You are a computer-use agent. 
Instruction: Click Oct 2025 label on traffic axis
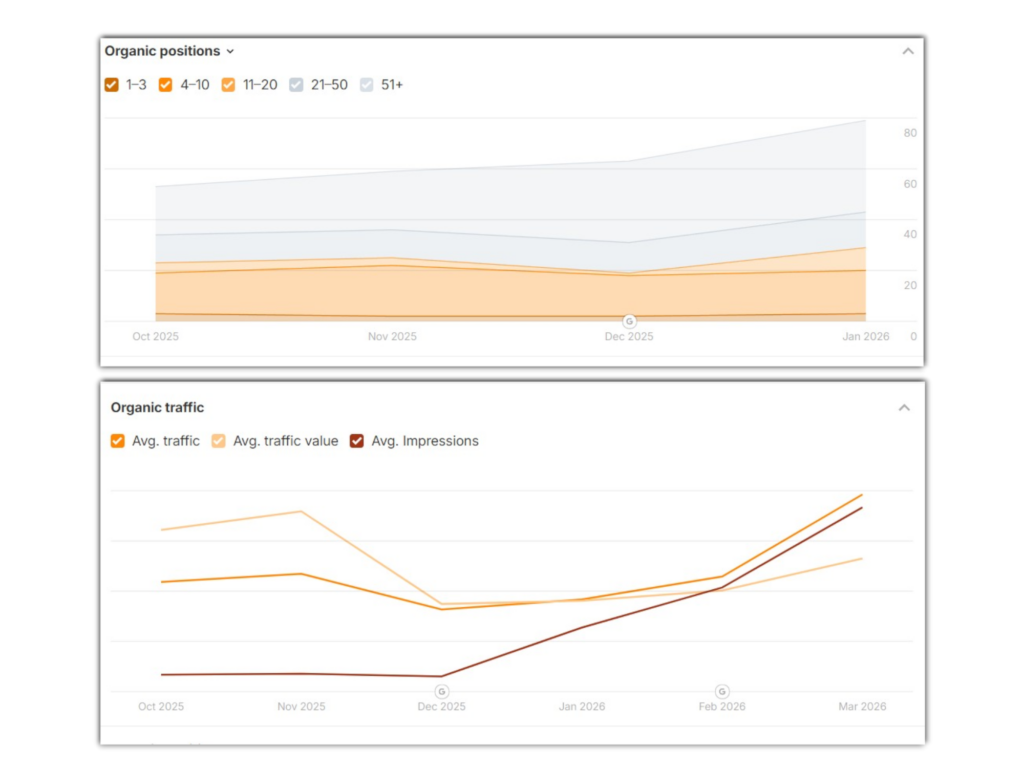(161, 707)
